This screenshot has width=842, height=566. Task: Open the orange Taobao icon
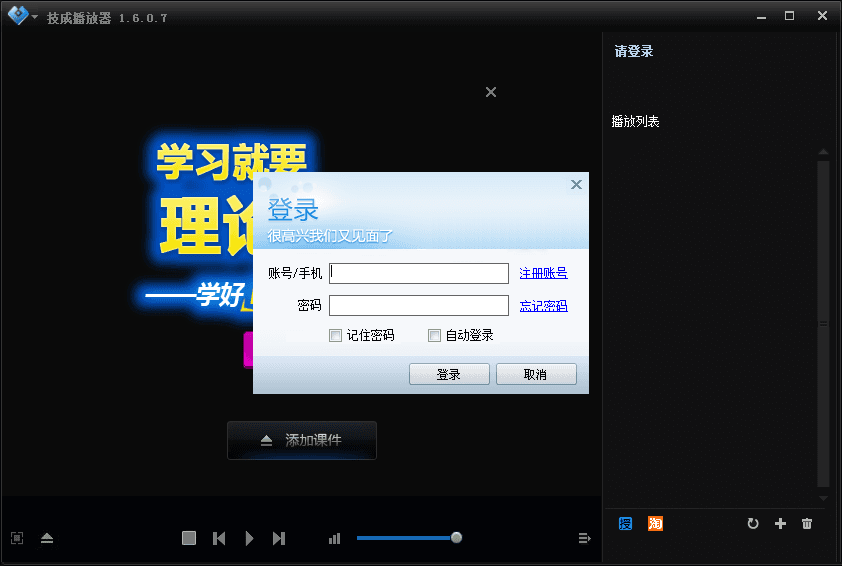coord(655,523)
